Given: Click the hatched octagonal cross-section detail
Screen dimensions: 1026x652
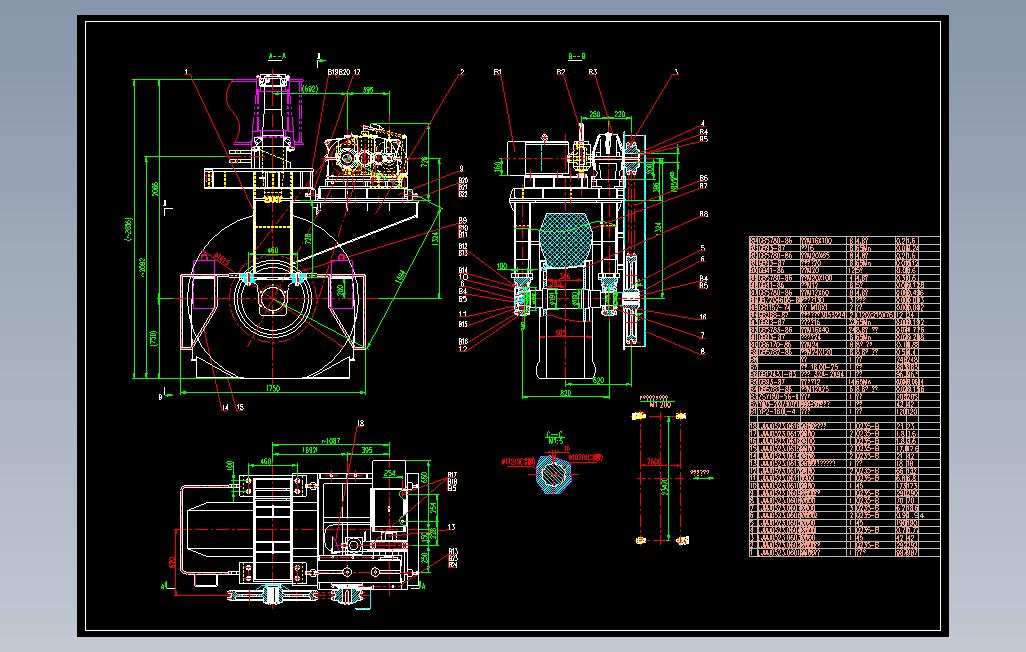Looking at the screenshot, I should point(554,473).
